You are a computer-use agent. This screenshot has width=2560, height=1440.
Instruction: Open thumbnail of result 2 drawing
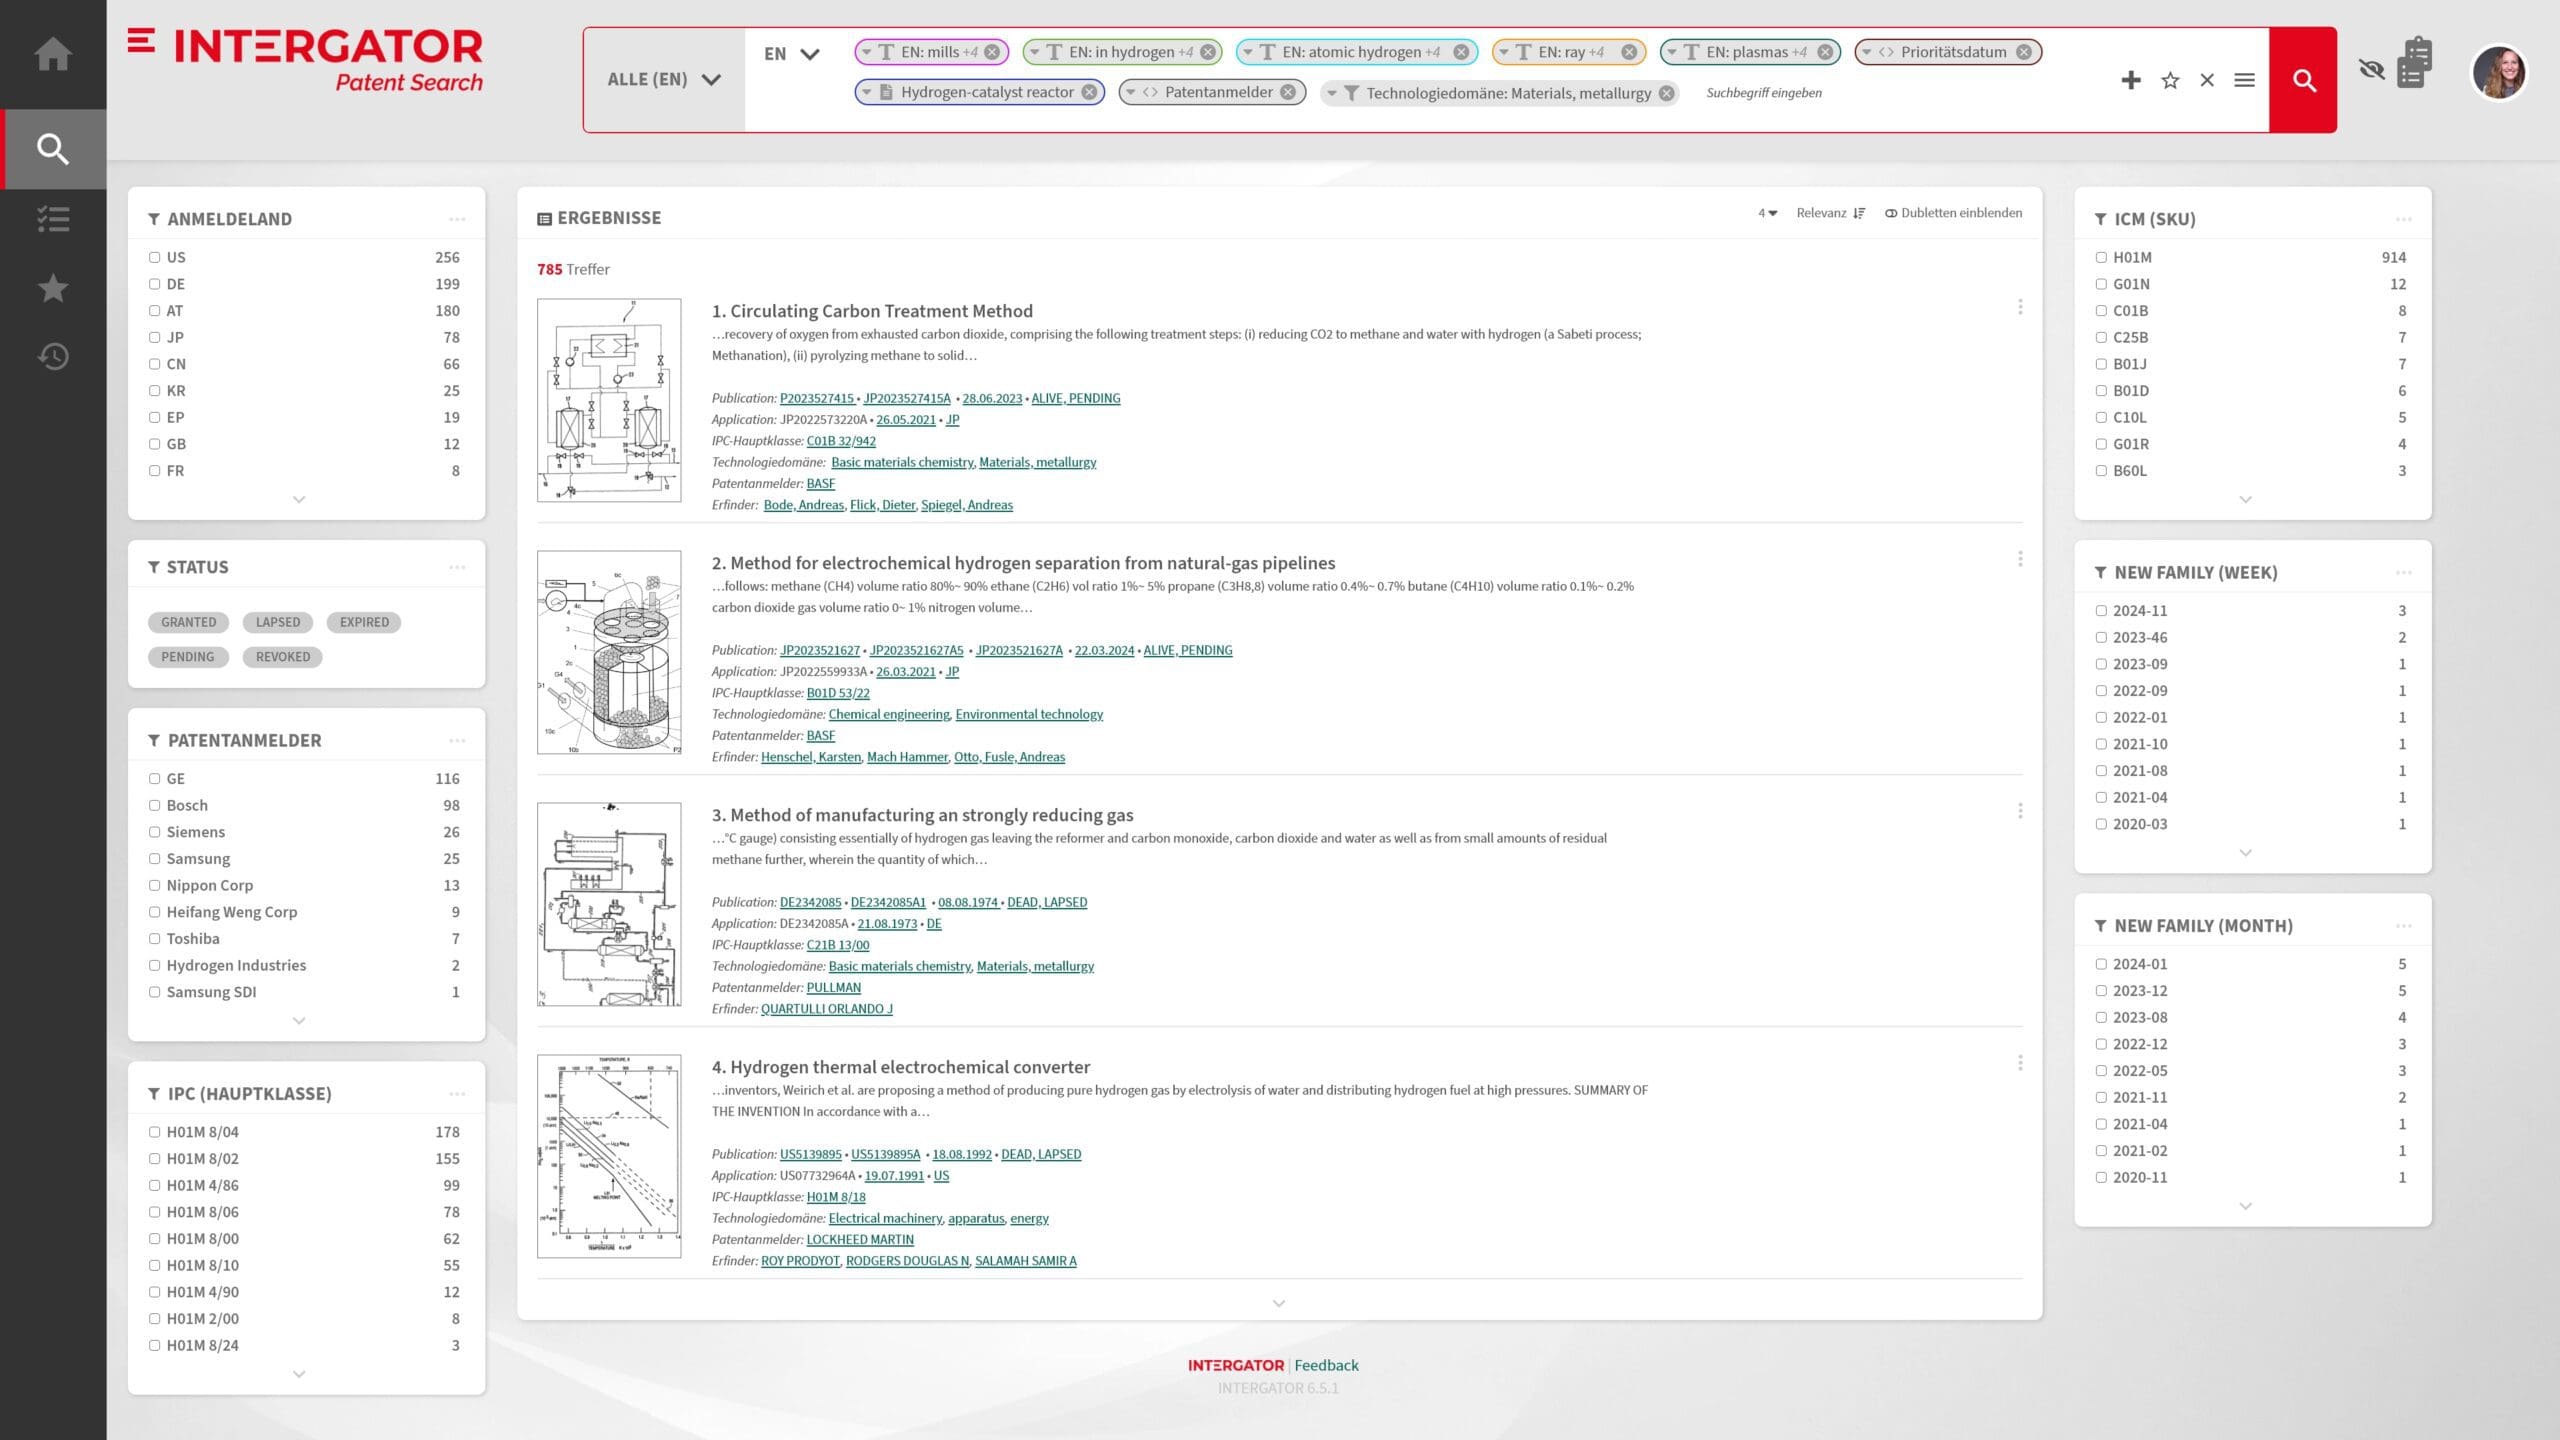tap(609, 652)
